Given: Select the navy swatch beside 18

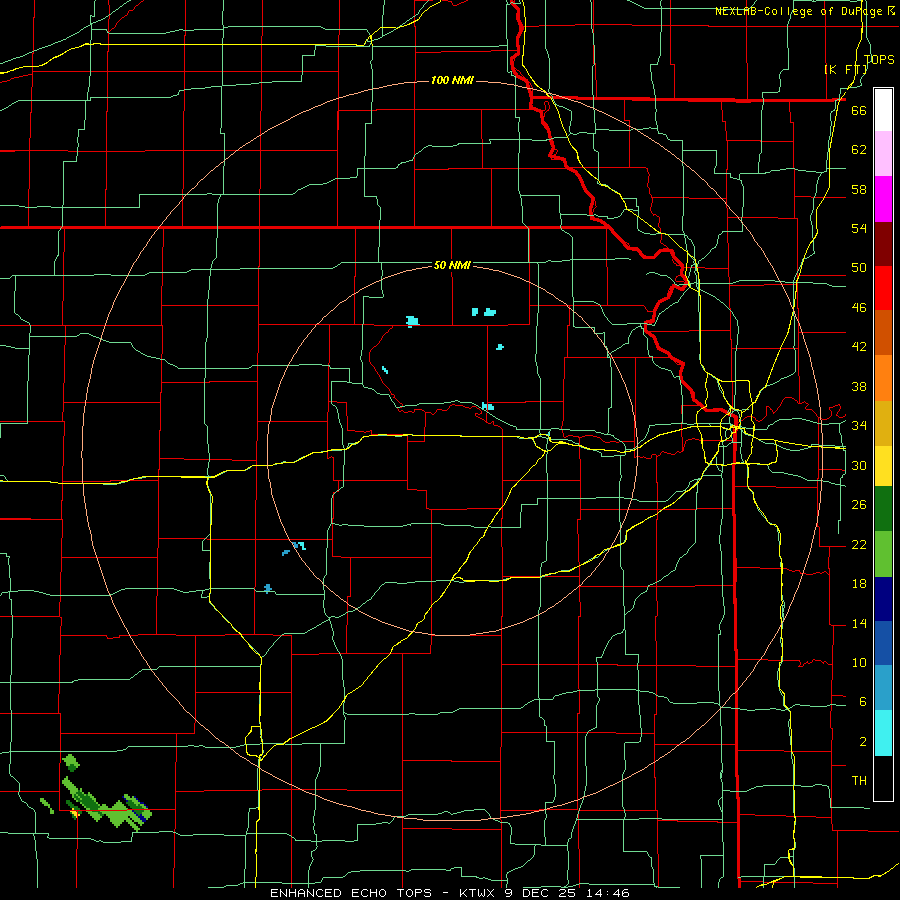Looking at the screenshot, I should pyautogui.click(x=883, y=599).
